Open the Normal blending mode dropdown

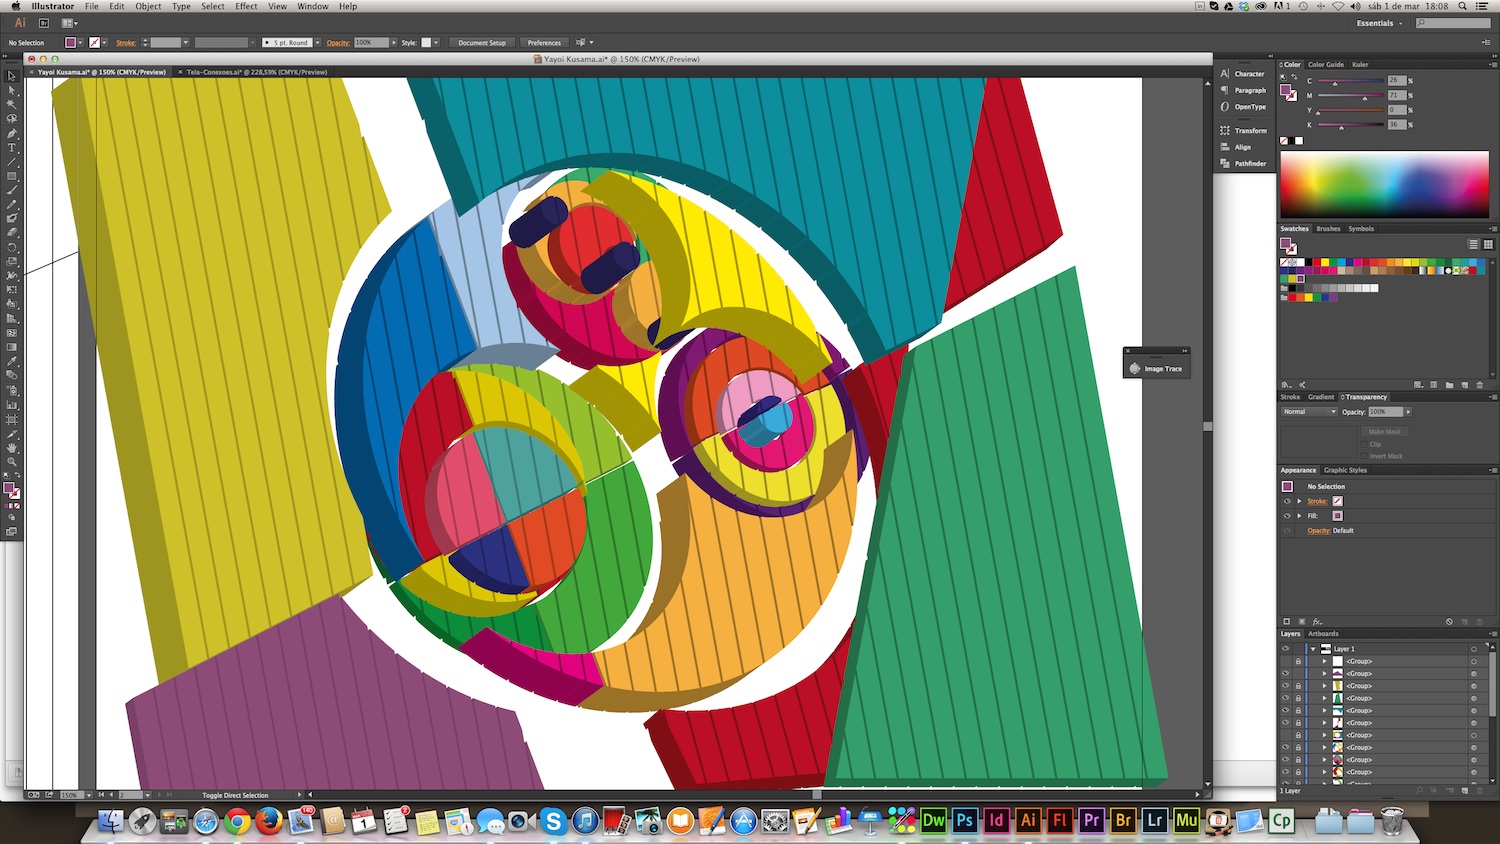[x=1308, y=412]
